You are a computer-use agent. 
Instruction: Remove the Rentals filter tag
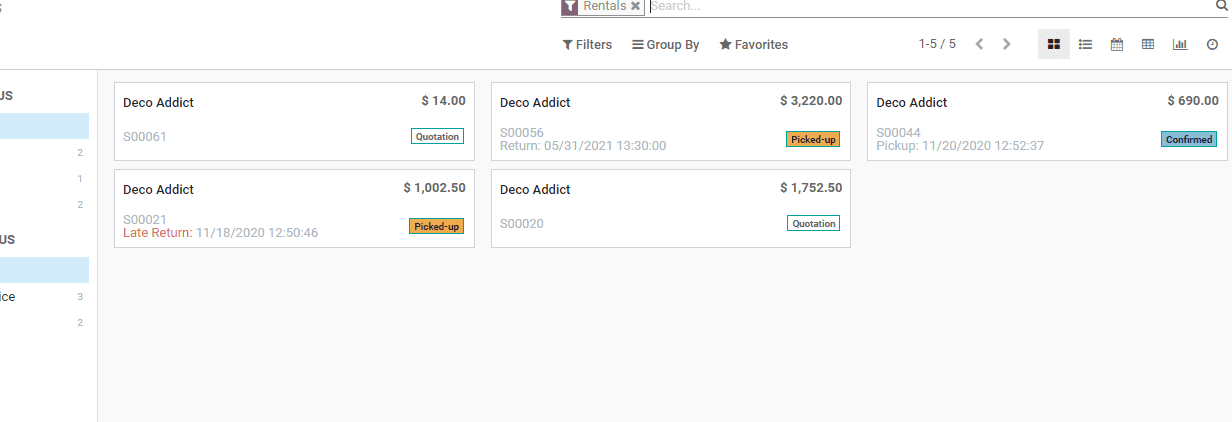click(x=635, y=6)
